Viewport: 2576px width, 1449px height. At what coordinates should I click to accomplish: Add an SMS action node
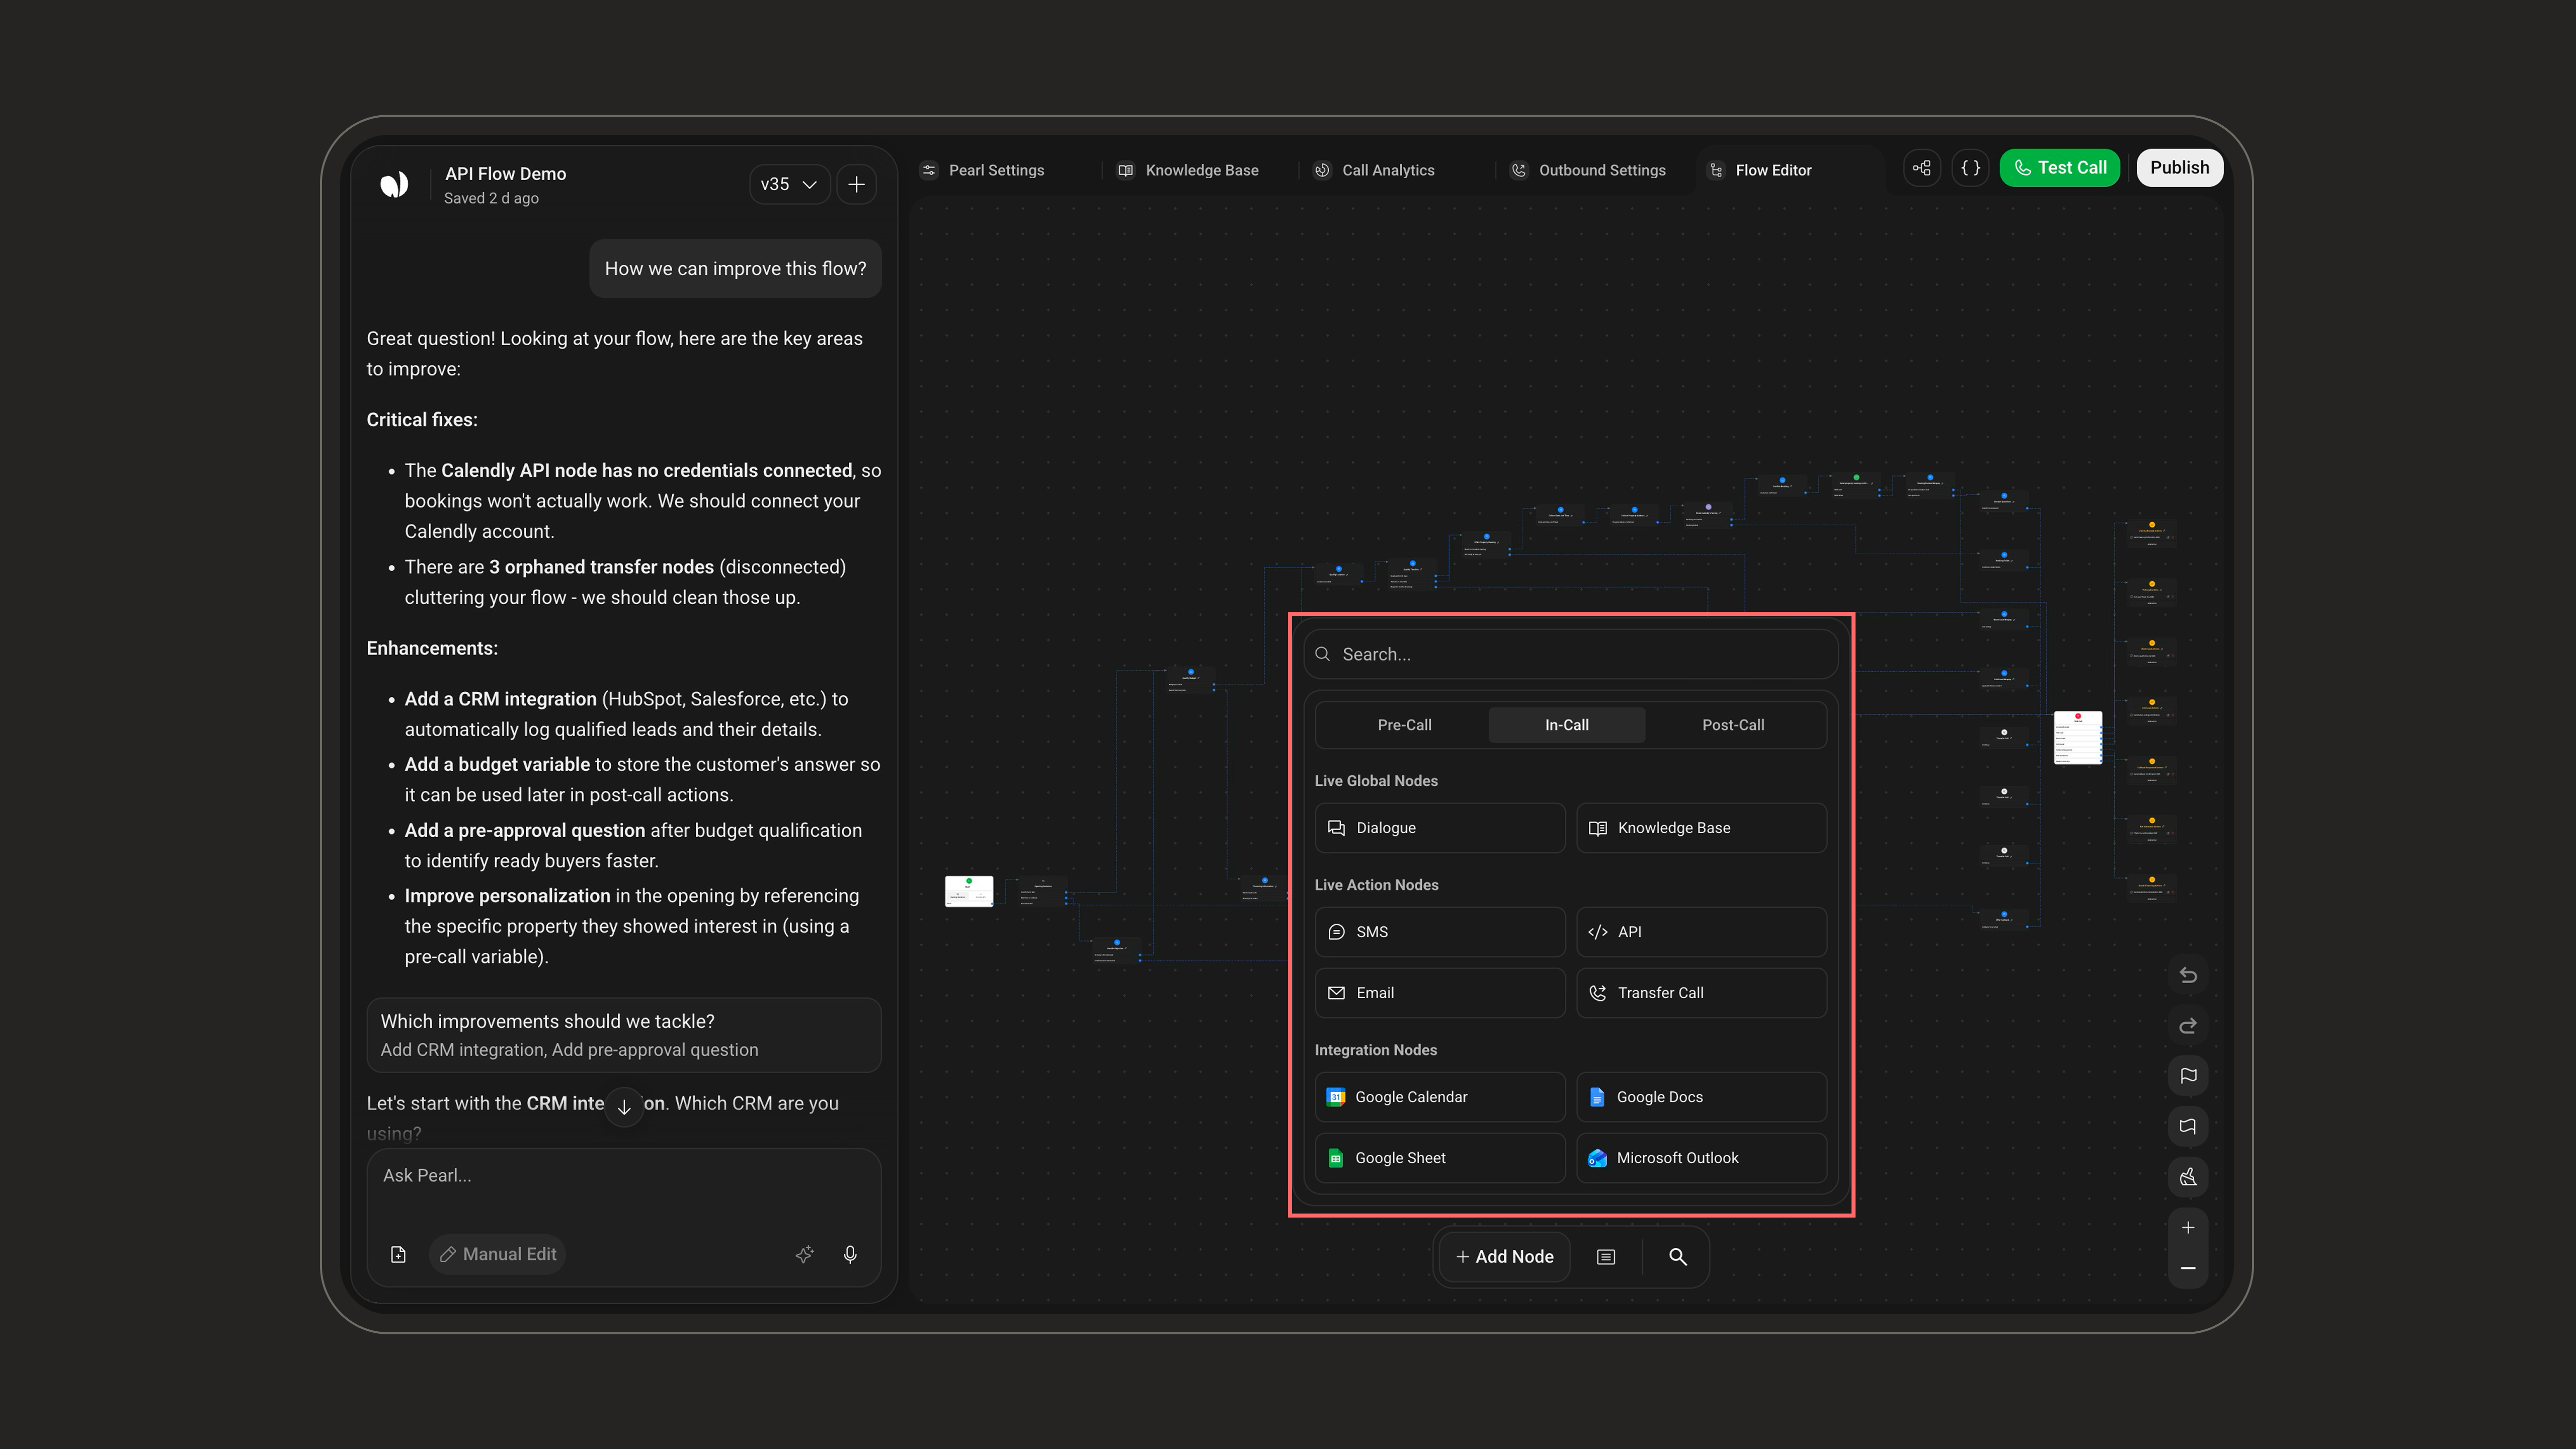1440,932
